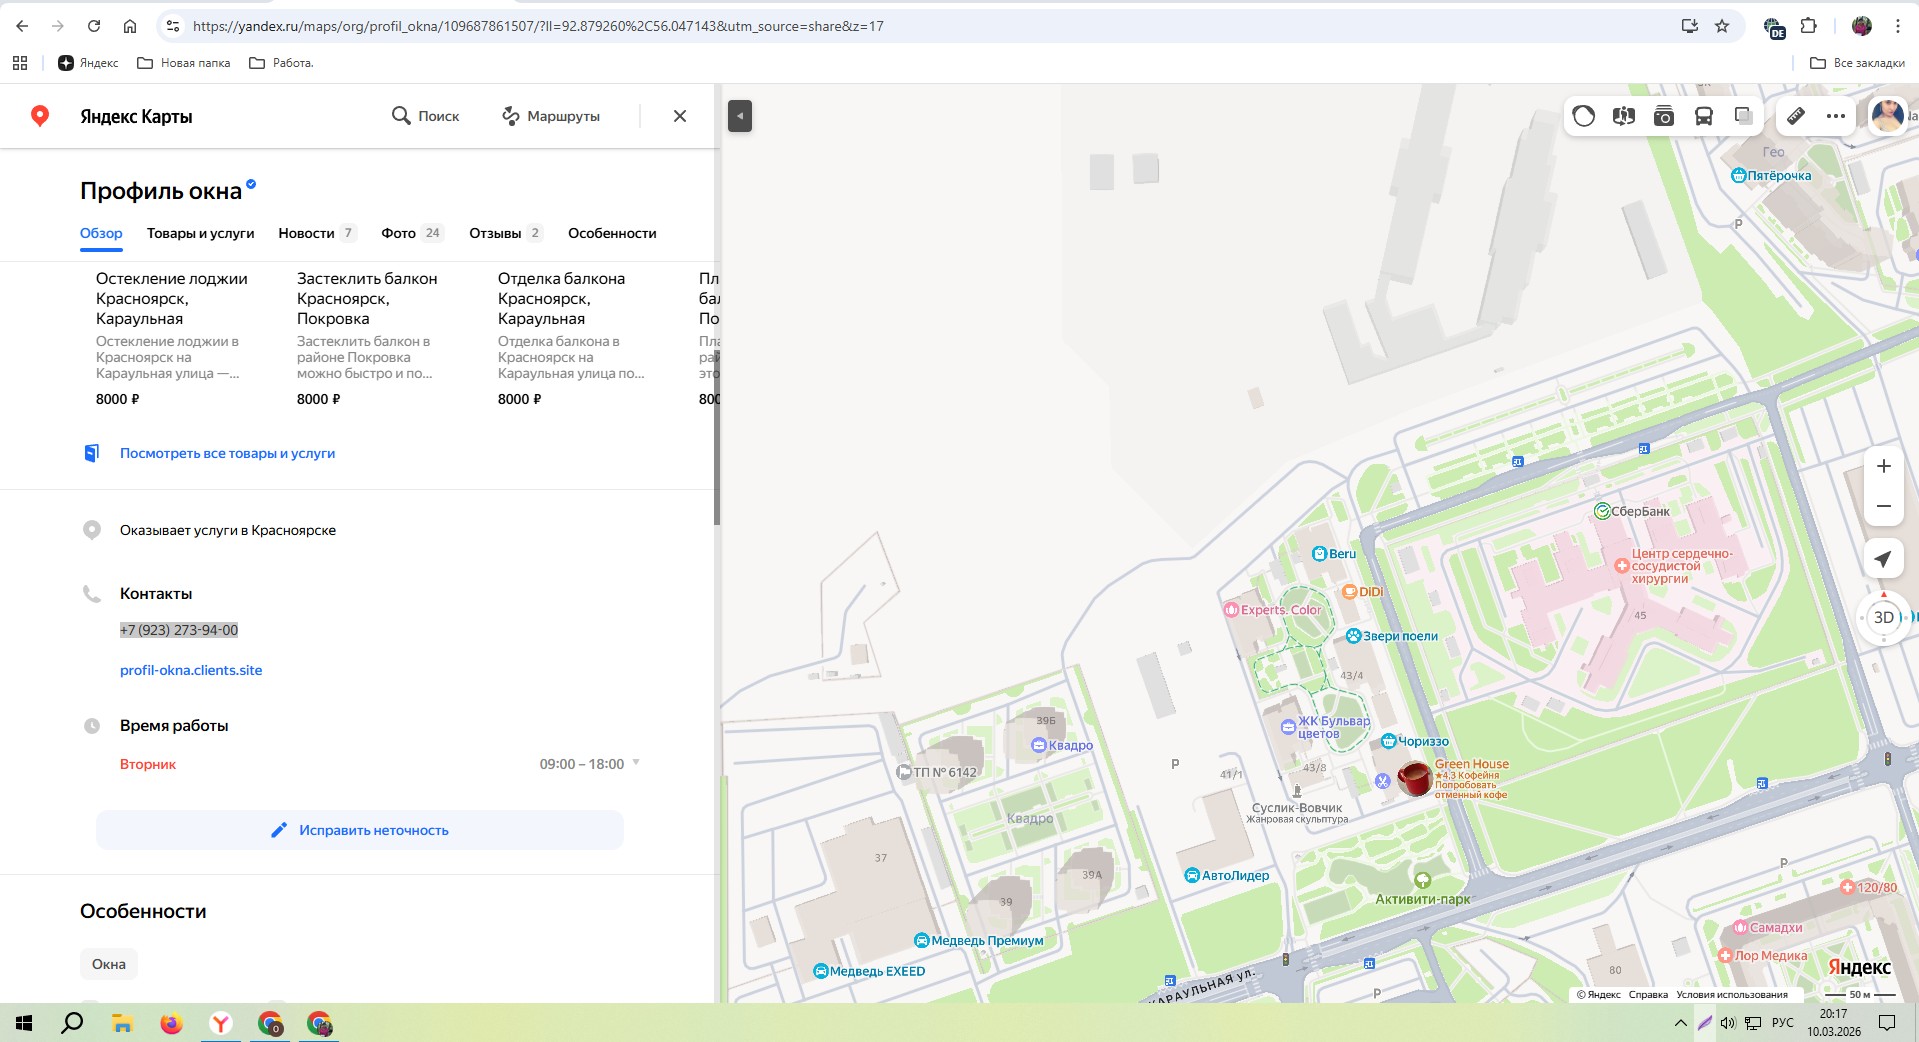Image resolution: width=1919 pixels, height=1042 pixels.
Task: Open the map photos layer
Action: point(1664,116)
